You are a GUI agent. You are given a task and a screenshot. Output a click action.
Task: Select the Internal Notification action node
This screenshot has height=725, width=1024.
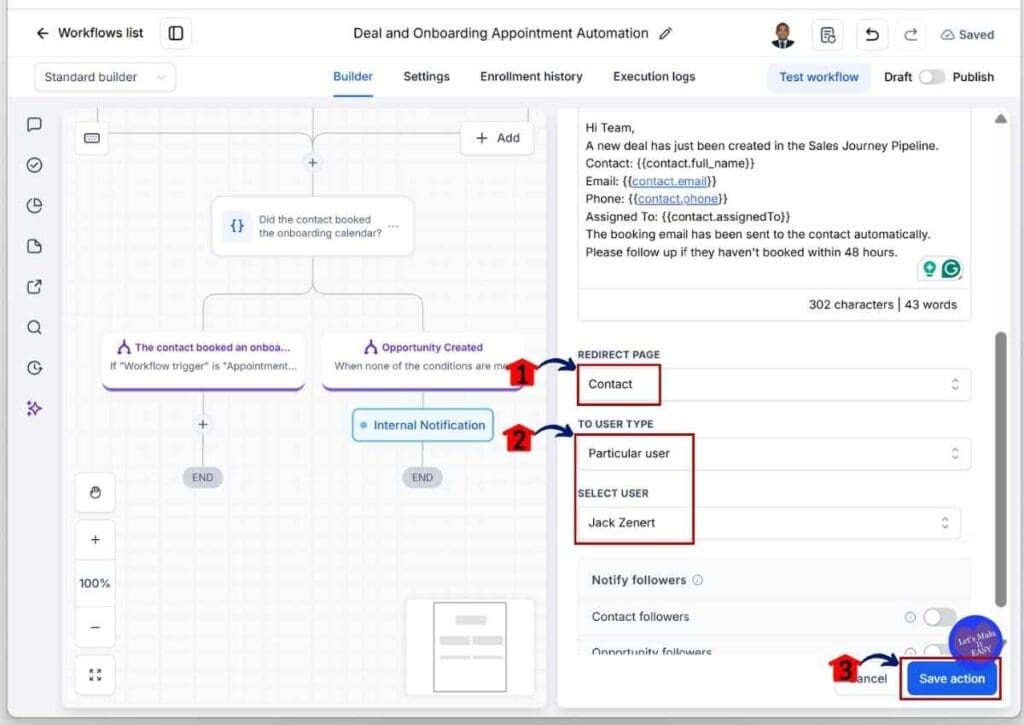coord(423,425)
